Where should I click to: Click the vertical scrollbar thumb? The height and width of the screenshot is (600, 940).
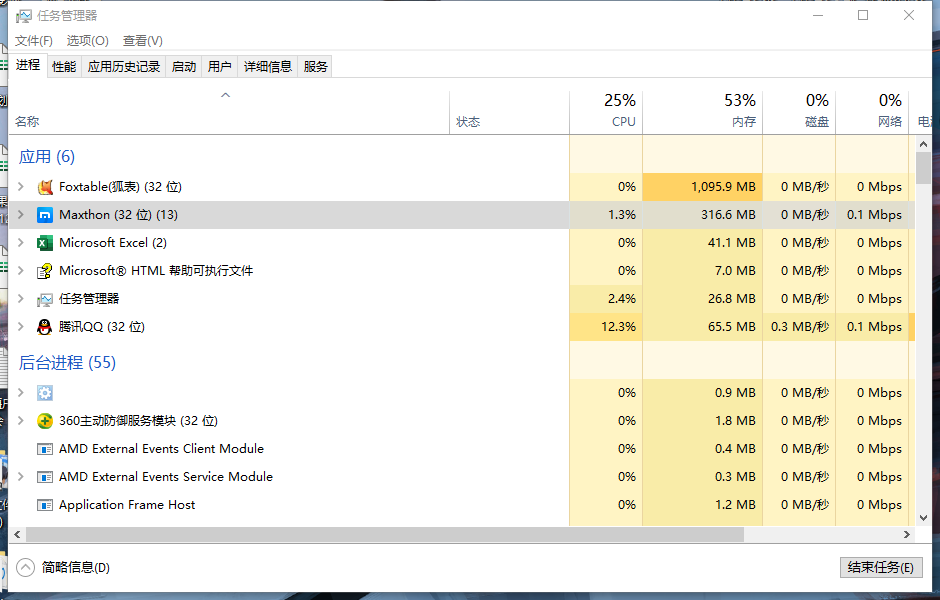coord(923,168)
